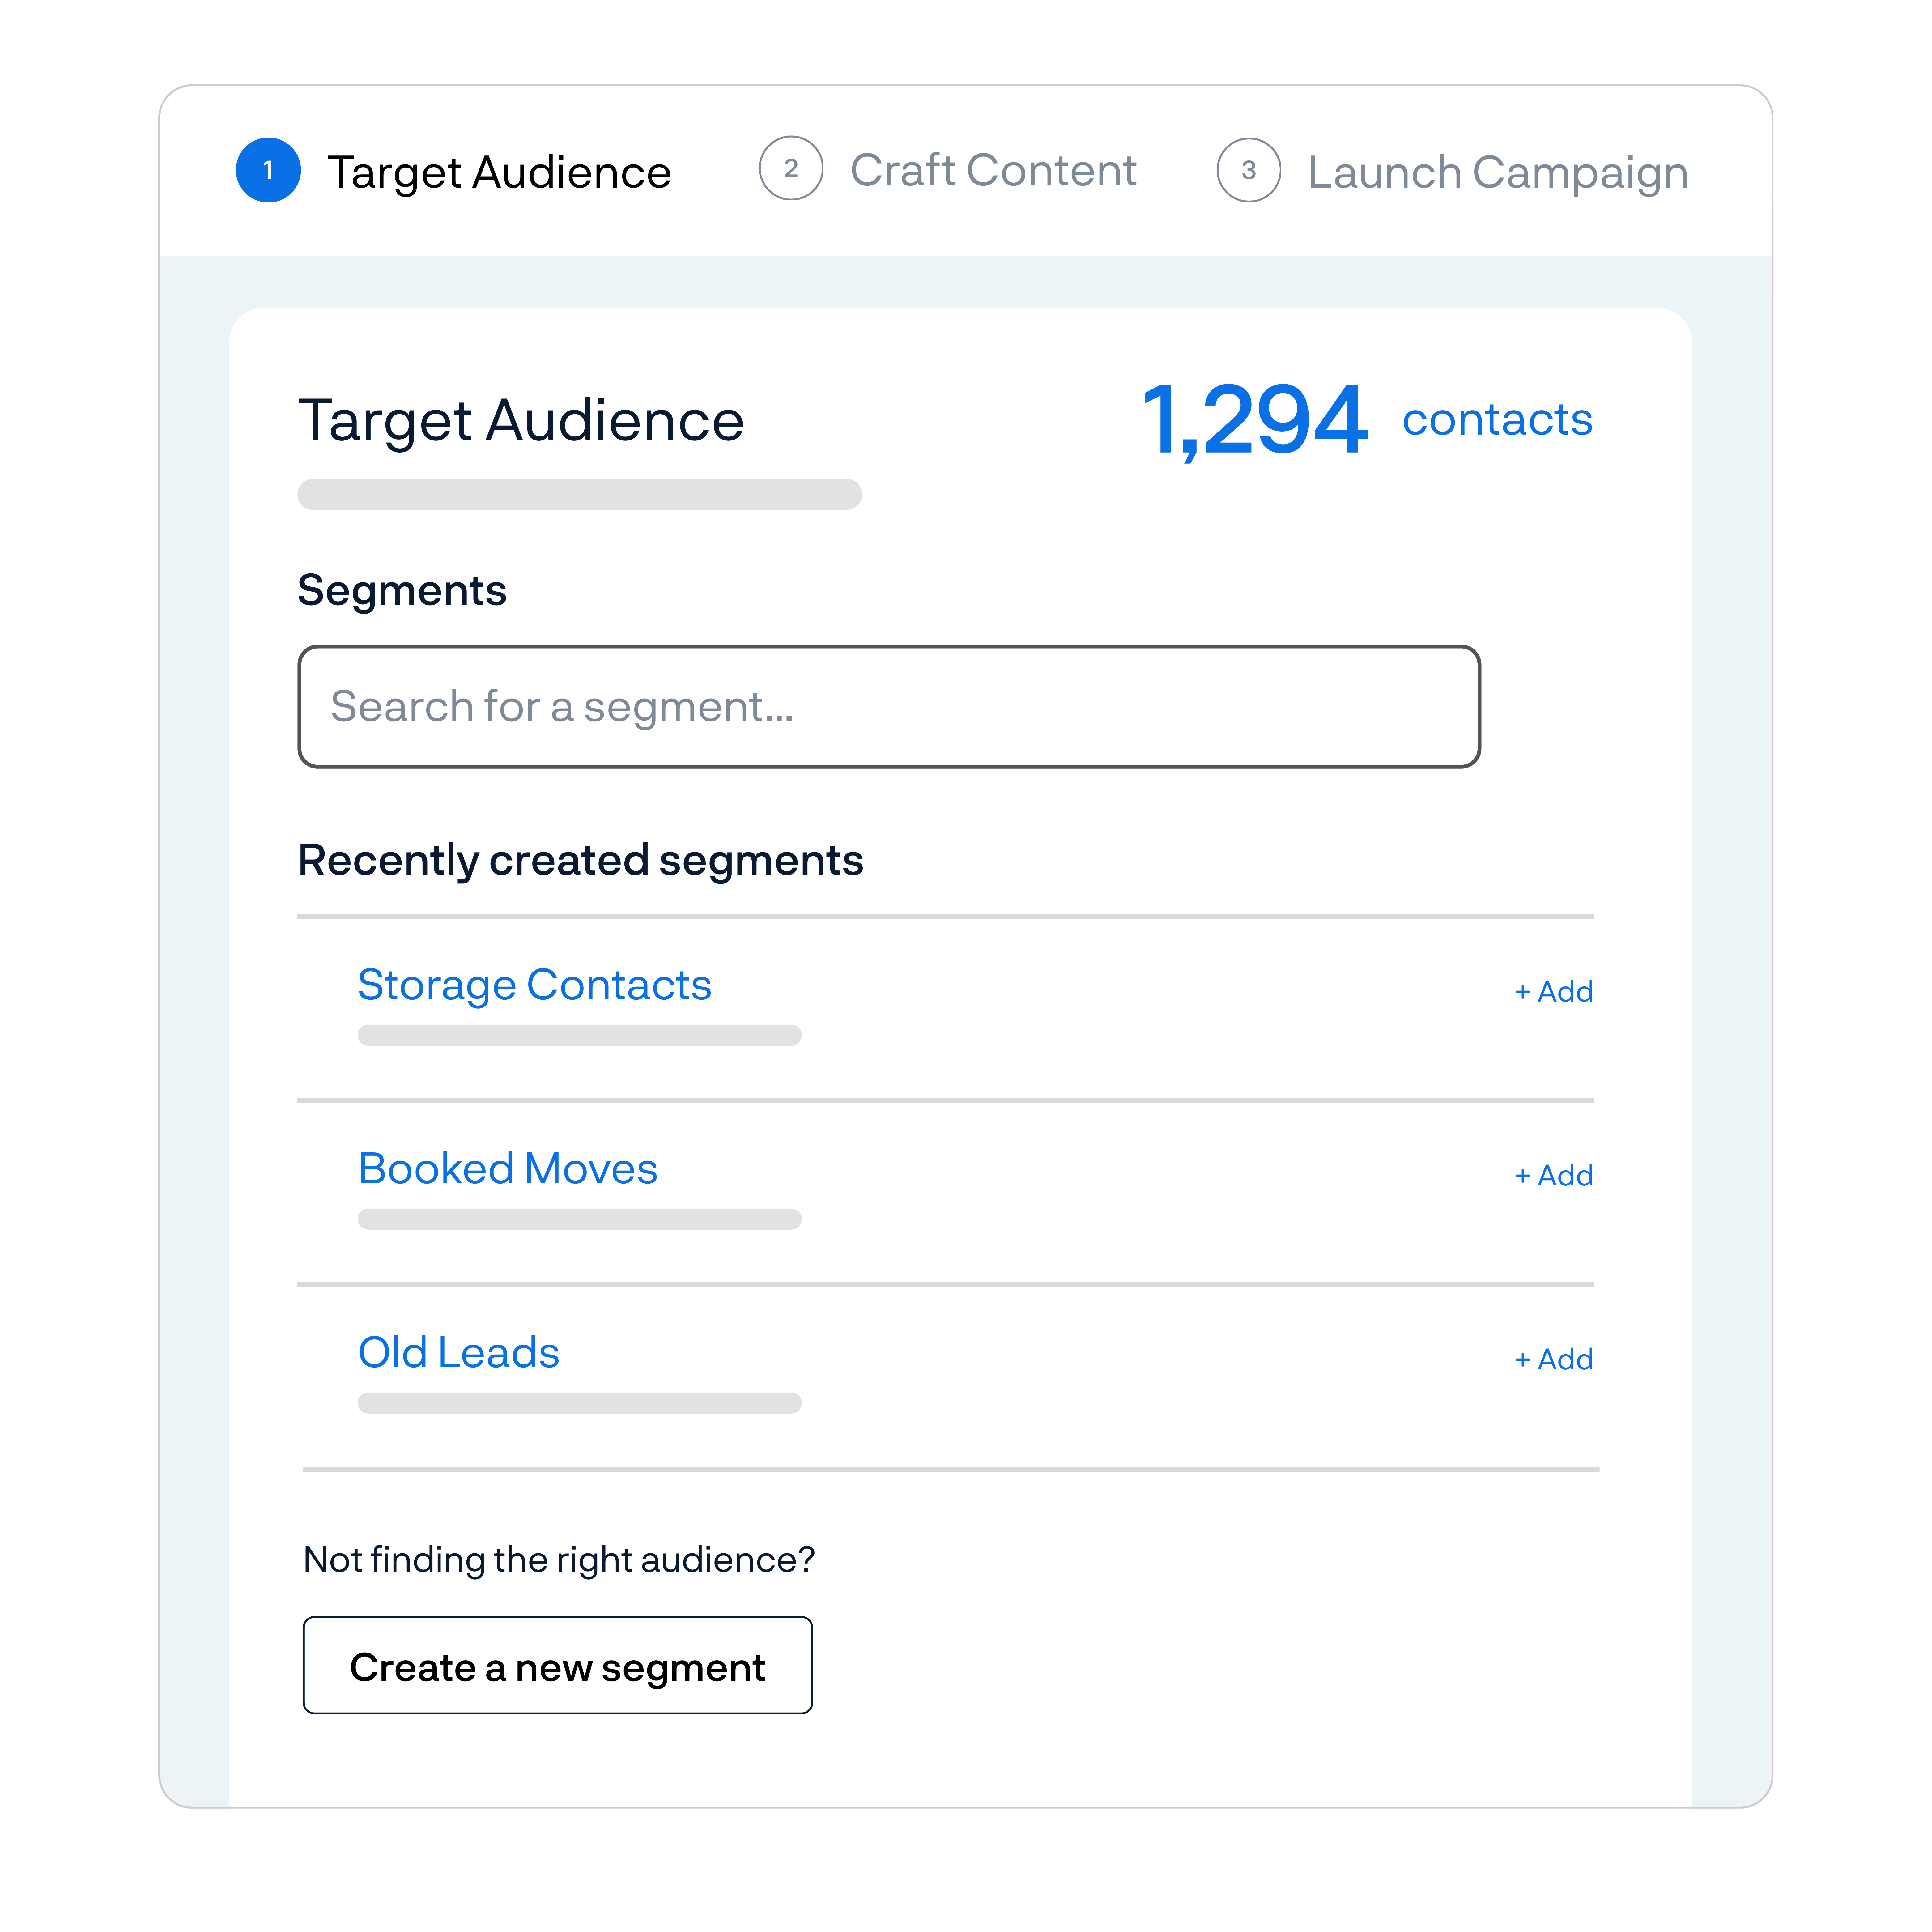
Task: Click Create a new segment button
Action: pos(558,1665)
